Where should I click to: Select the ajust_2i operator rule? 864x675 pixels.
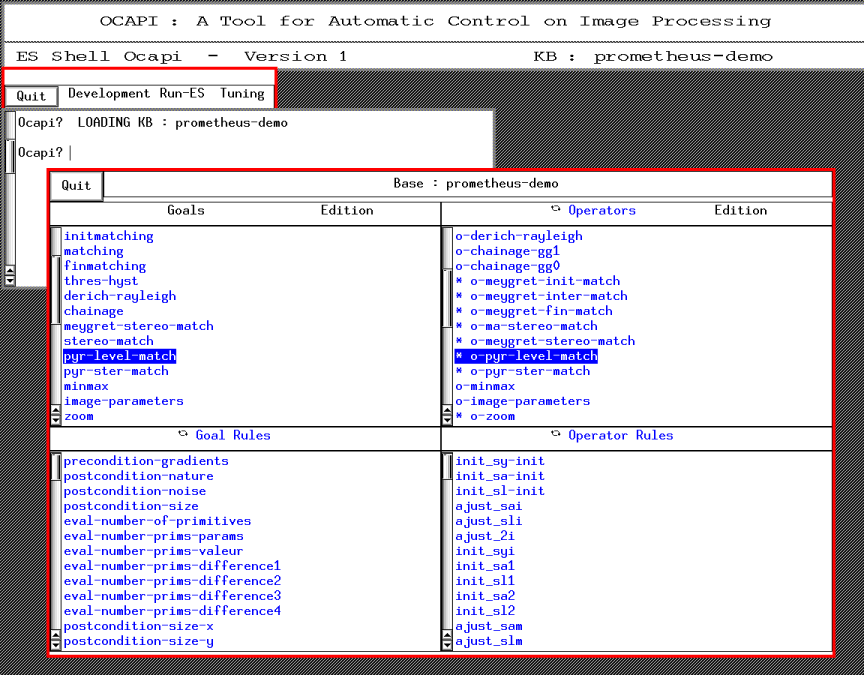[x=485, y=536]
